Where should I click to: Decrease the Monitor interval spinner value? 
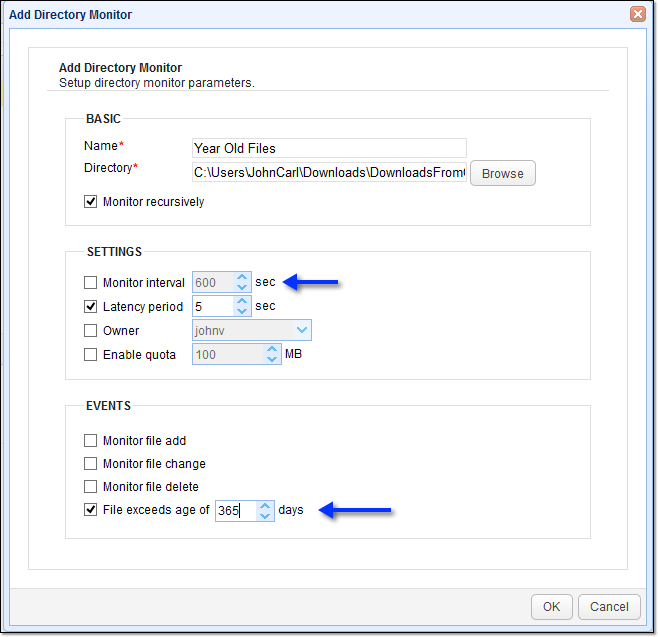[x=241, y=288]
